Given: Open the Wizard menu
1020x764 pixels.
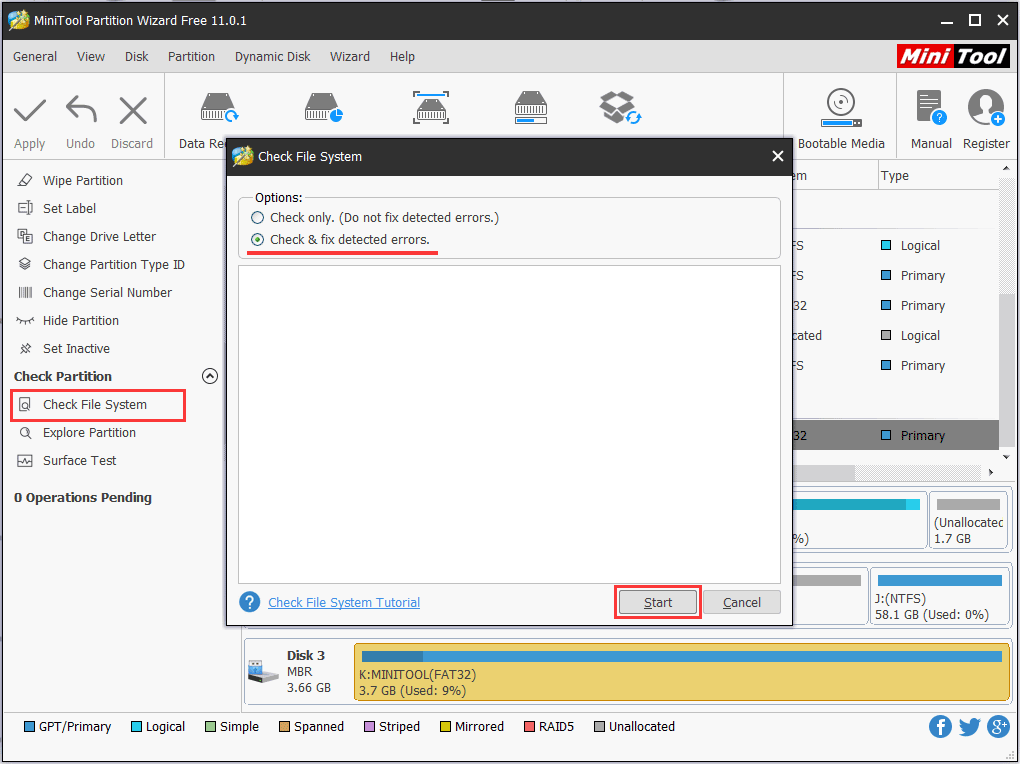Looking at the screenshot, I should [x=350, y=57].
